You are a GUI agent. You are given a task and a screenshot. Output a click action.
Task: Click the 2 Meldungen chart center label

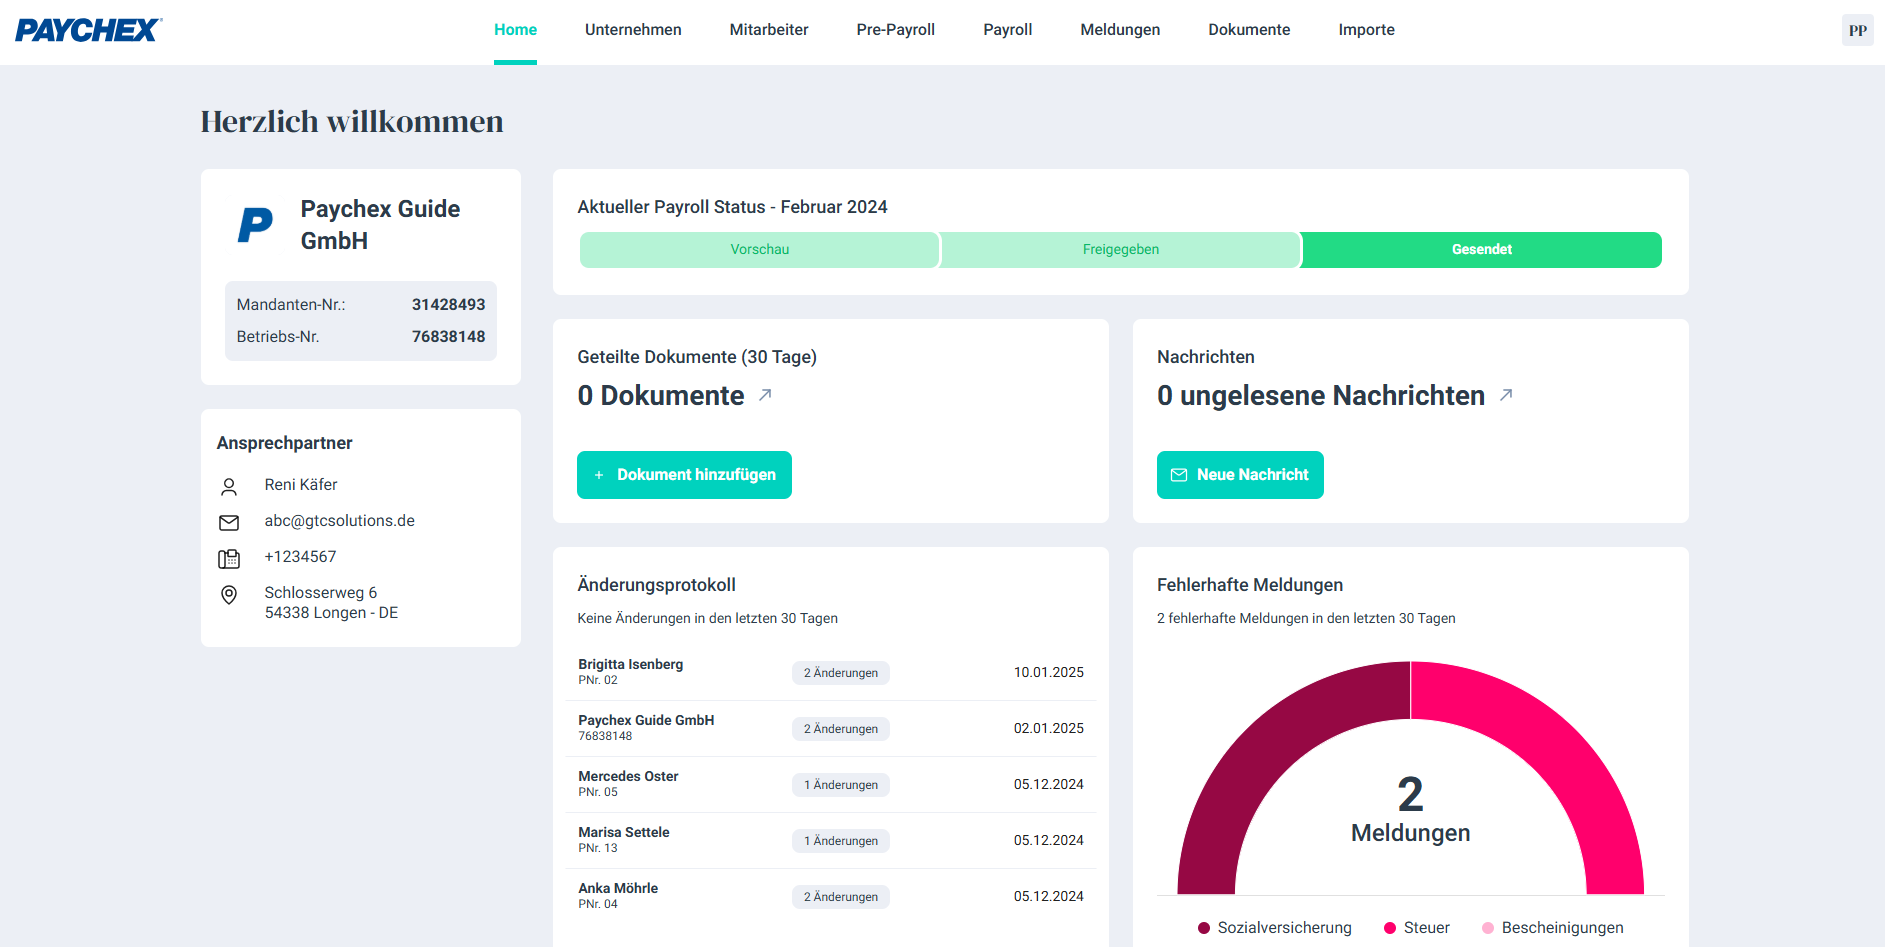pyautogui.click(x=1410, y=809)
